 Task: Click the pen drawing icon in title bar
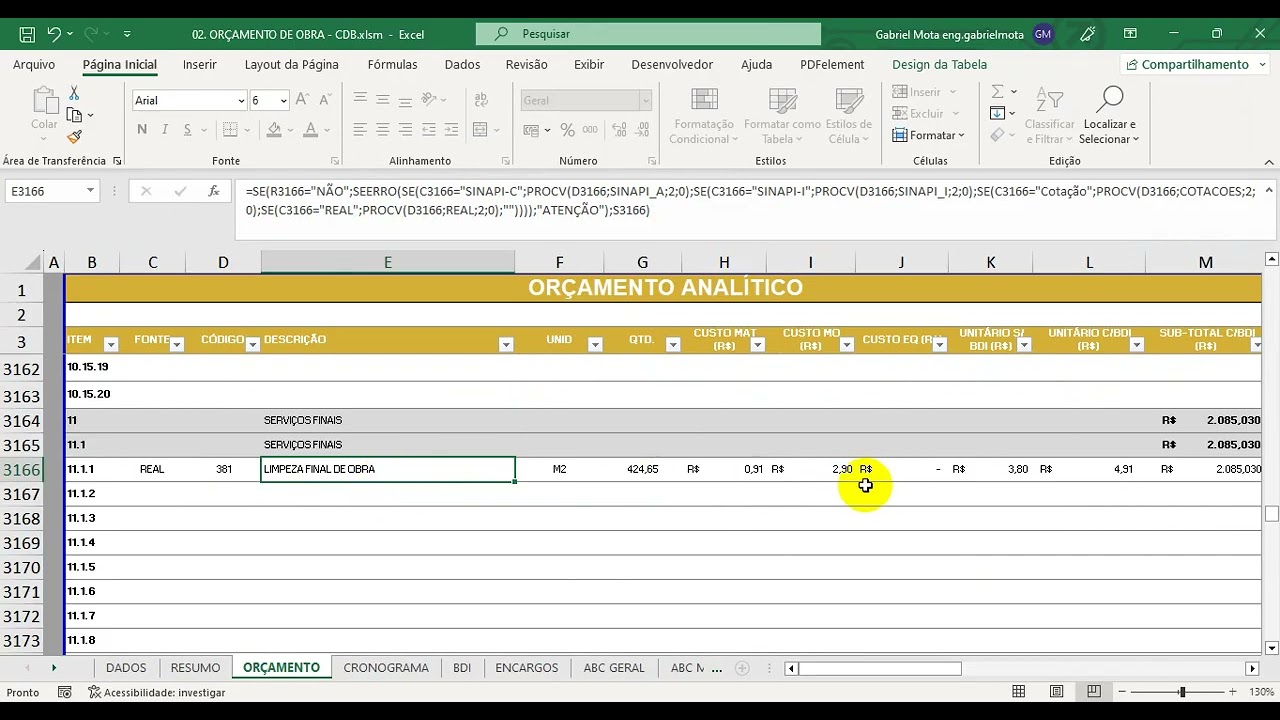[1087, 34]
